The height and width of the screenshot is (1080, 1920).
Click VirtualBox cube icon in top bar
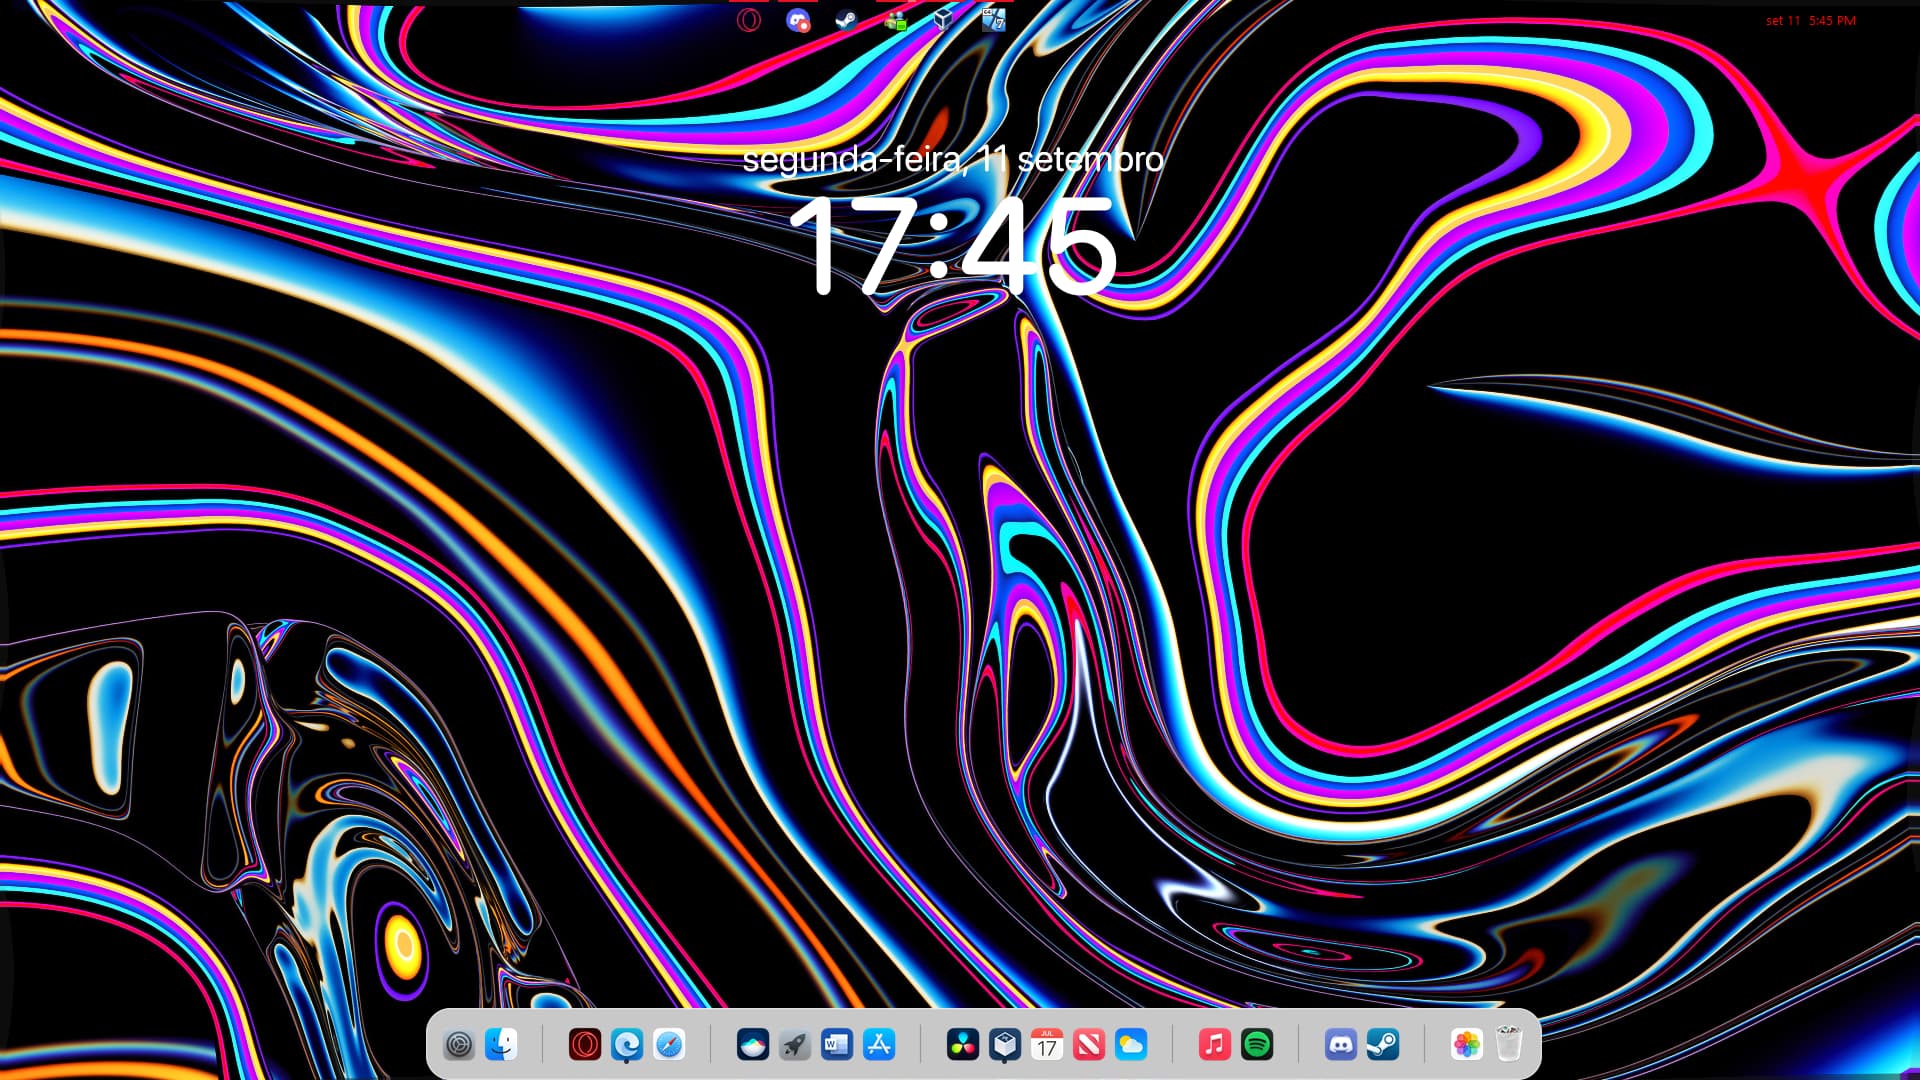coord(944,20)
